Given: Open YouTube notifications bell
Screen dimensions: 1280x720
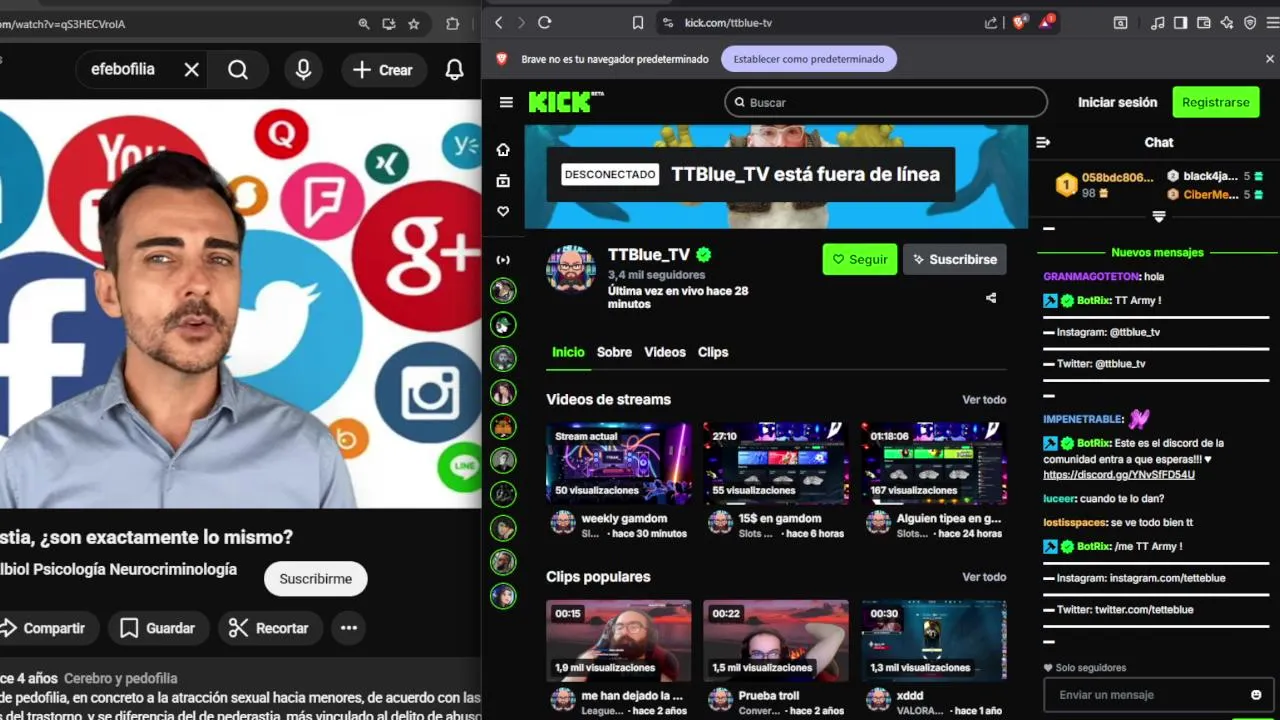Looking at the screenshot, I should coord(454,70).
